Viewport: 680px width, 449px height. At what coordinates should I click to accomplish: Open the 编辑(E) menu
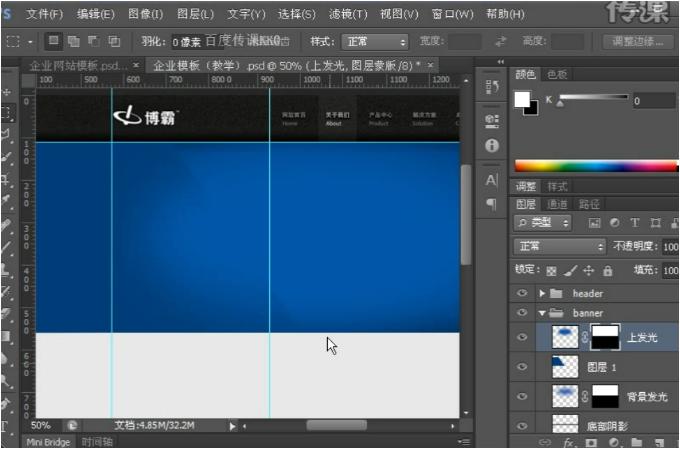[96, 14]
